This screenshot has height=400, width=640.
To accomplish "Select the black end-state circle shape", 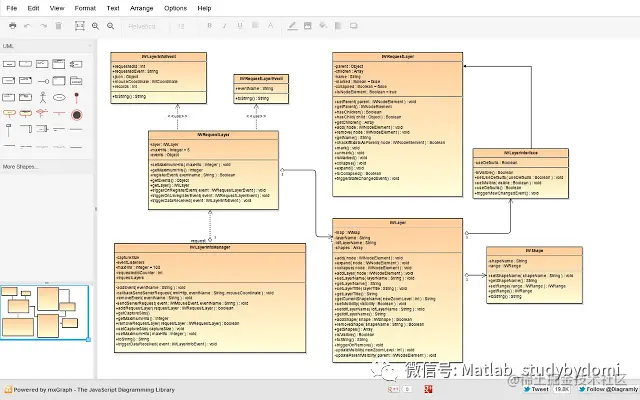I will tap(76, 115).
